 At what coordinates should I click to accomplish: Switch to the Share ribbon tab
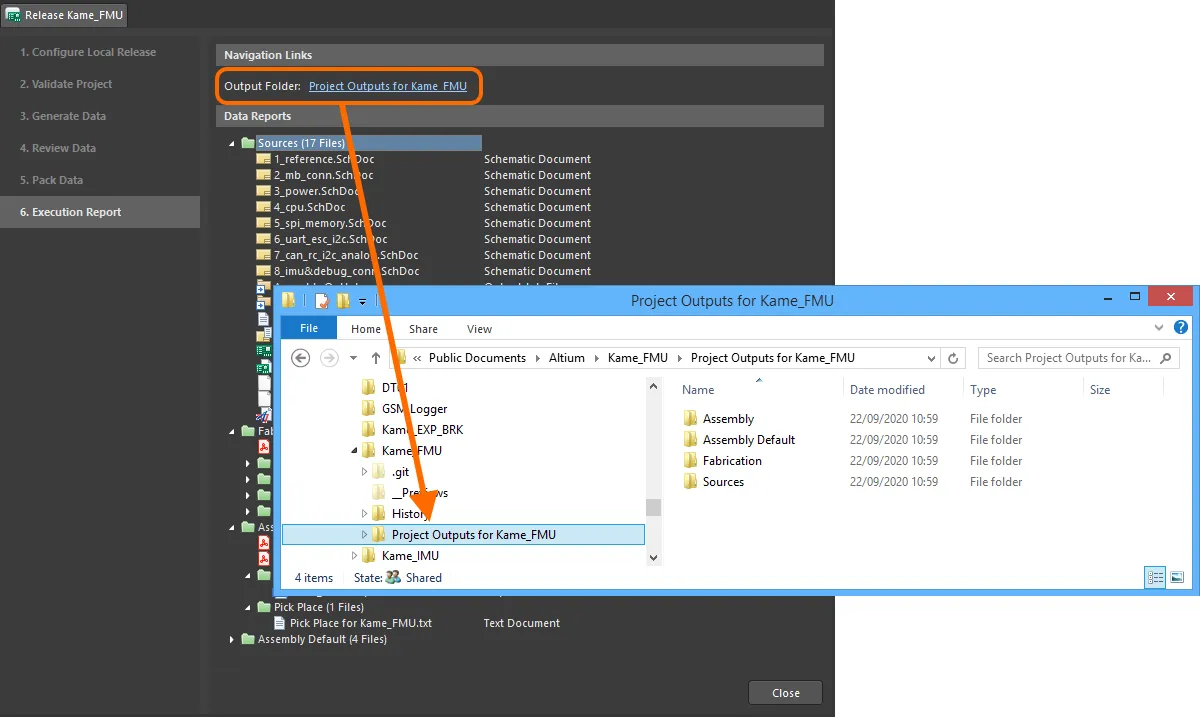pyautogui.click(x=423, y=328)
